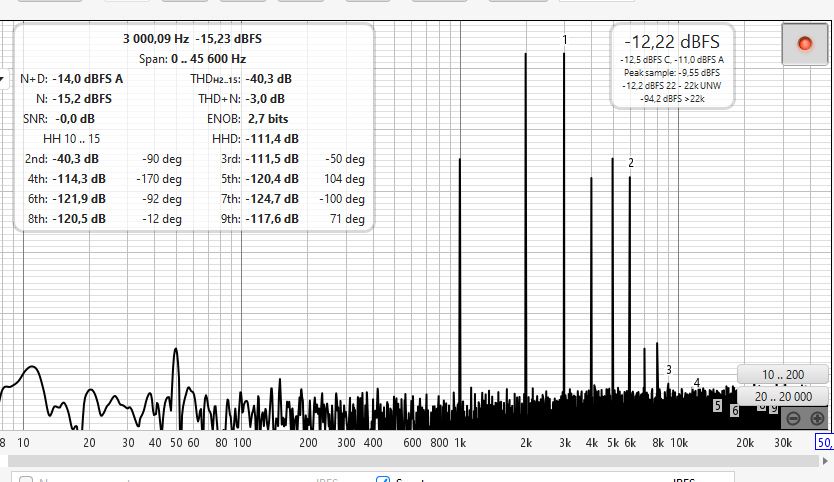Click the 3 000,09 Hz fundamental frequency value
This screenshot has height=482, width=834.
pos(156,39)
